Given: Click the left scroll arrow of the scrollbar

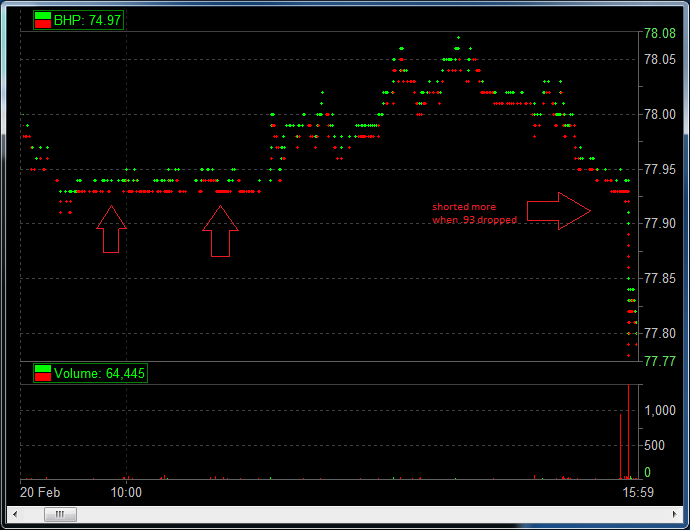Looking at the screenshot, I should click(x=15, y=514).
